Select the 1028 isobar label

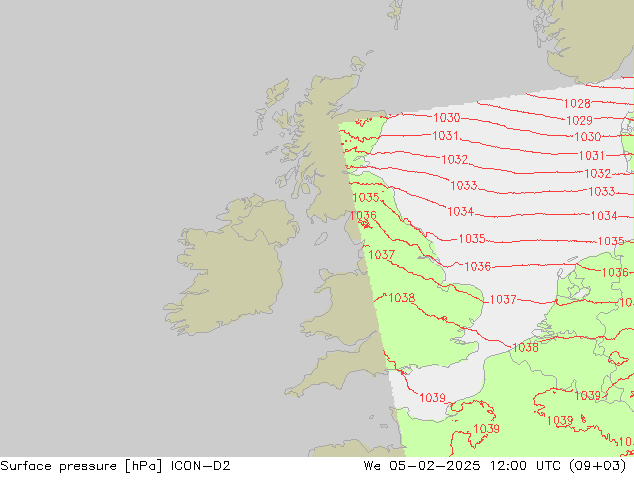(x=577, y=103)
